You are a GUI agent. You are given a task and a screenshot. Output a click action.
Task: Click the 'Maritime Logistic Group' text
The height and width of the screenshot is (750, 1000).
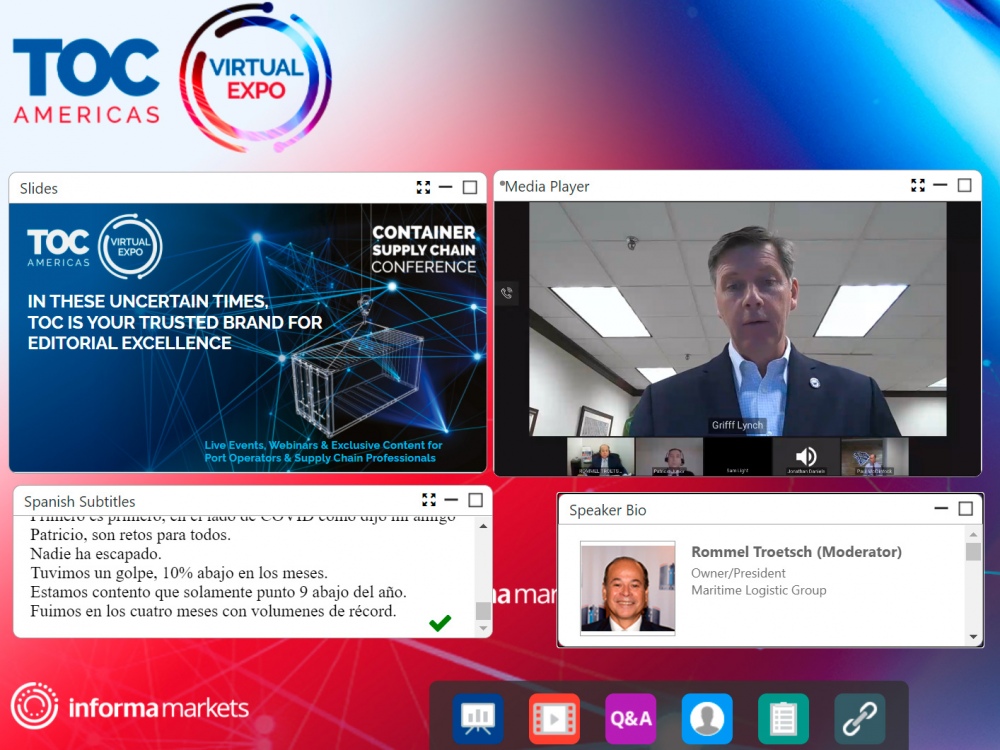click(x=759, y=590)
